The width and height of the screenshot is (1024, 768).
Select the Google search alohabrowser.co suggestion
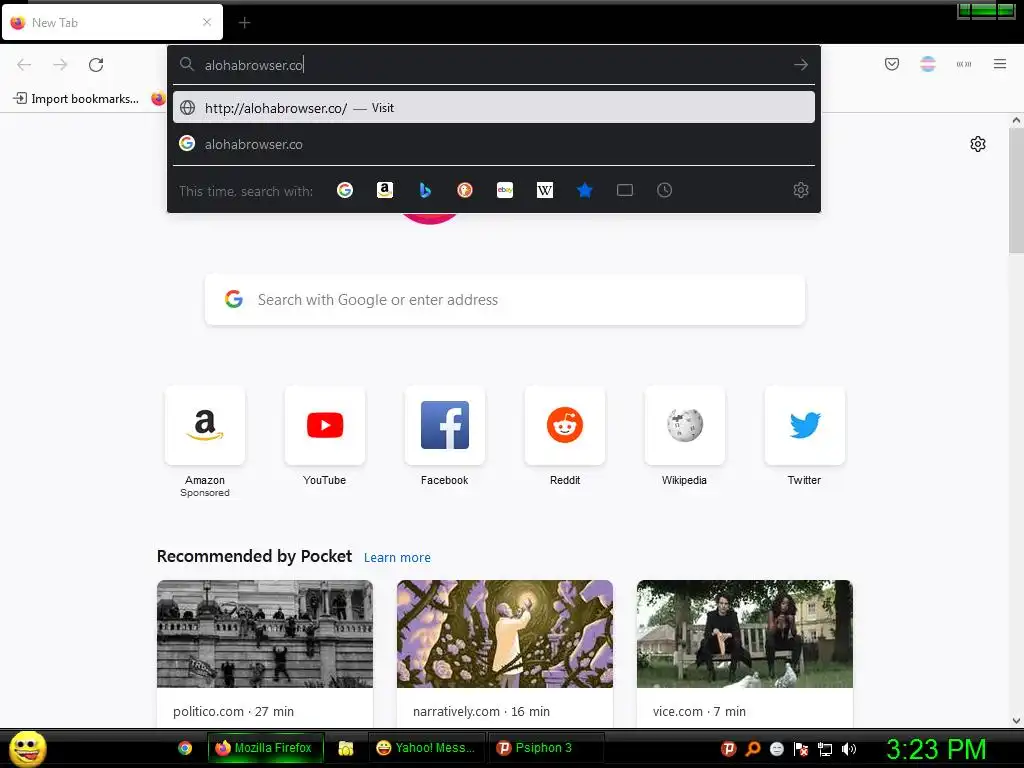click(494, 144)
